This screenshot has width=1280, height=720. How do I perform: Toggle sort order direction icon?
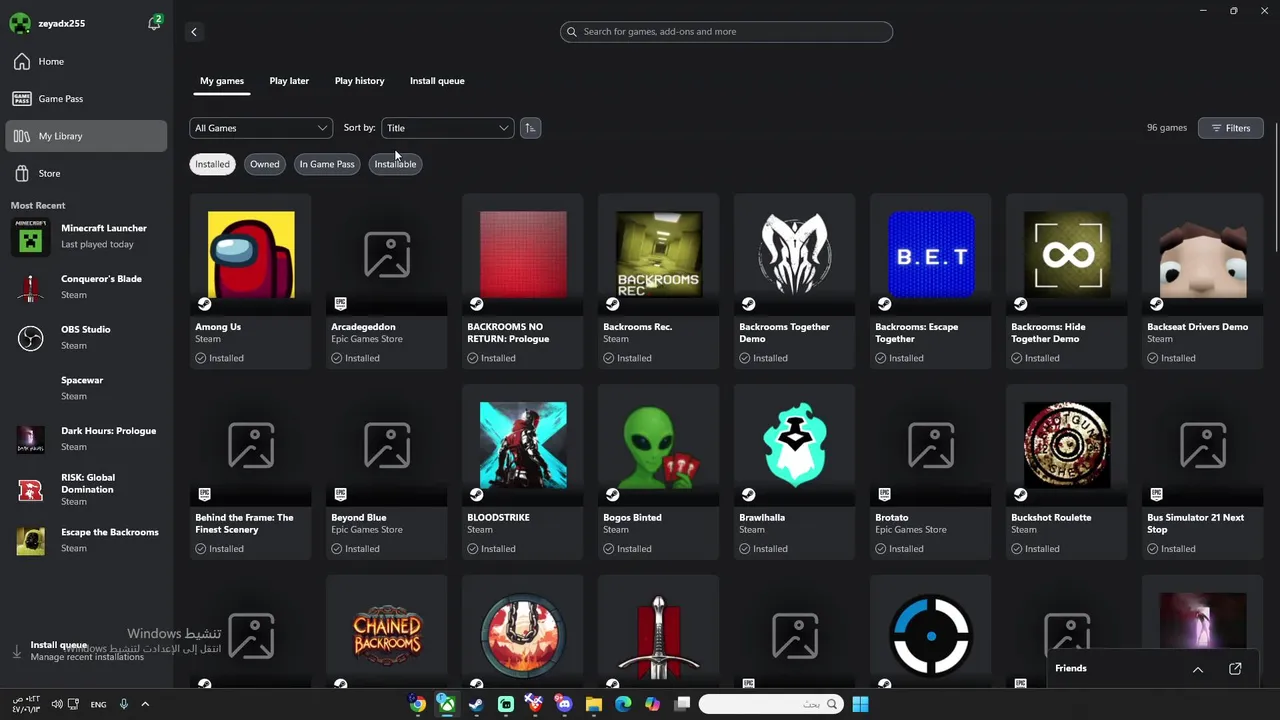pyautogui.click(x=530, y=128)
